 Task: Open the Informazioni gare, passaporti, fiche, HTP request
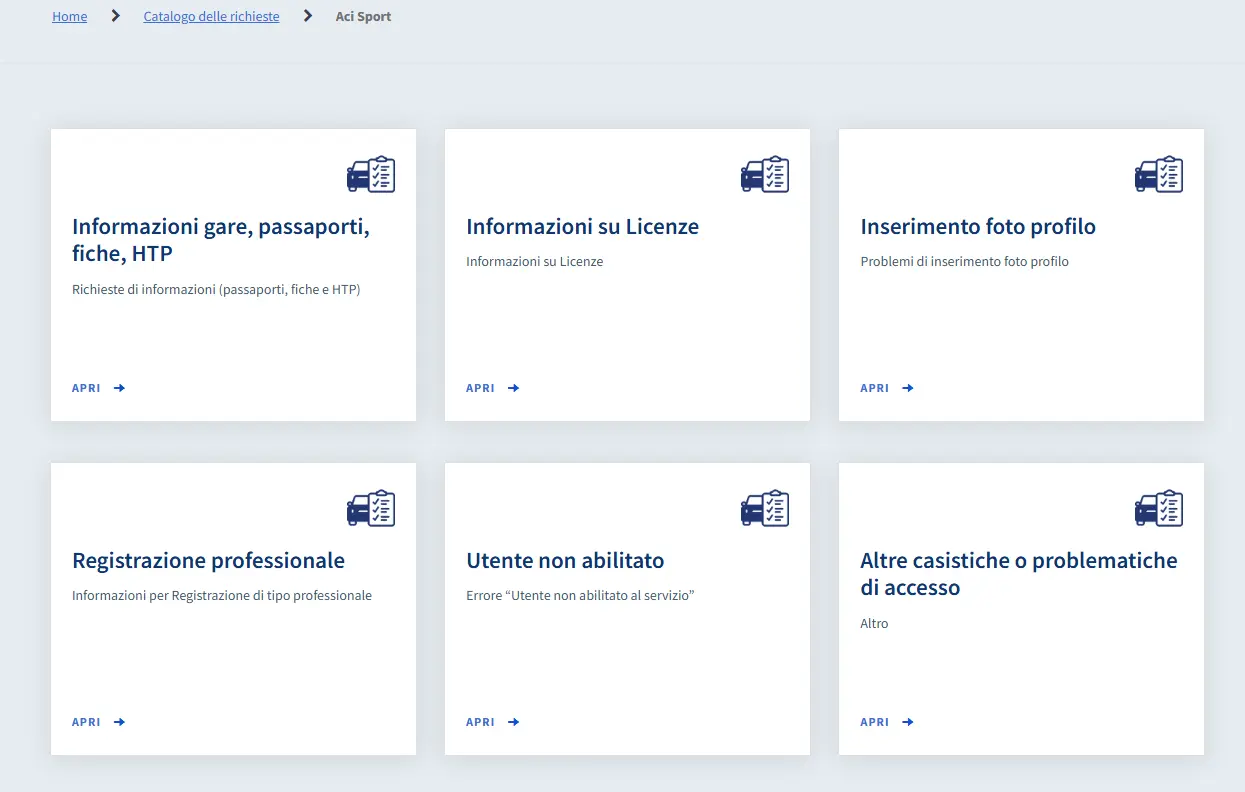coord(98,388)
